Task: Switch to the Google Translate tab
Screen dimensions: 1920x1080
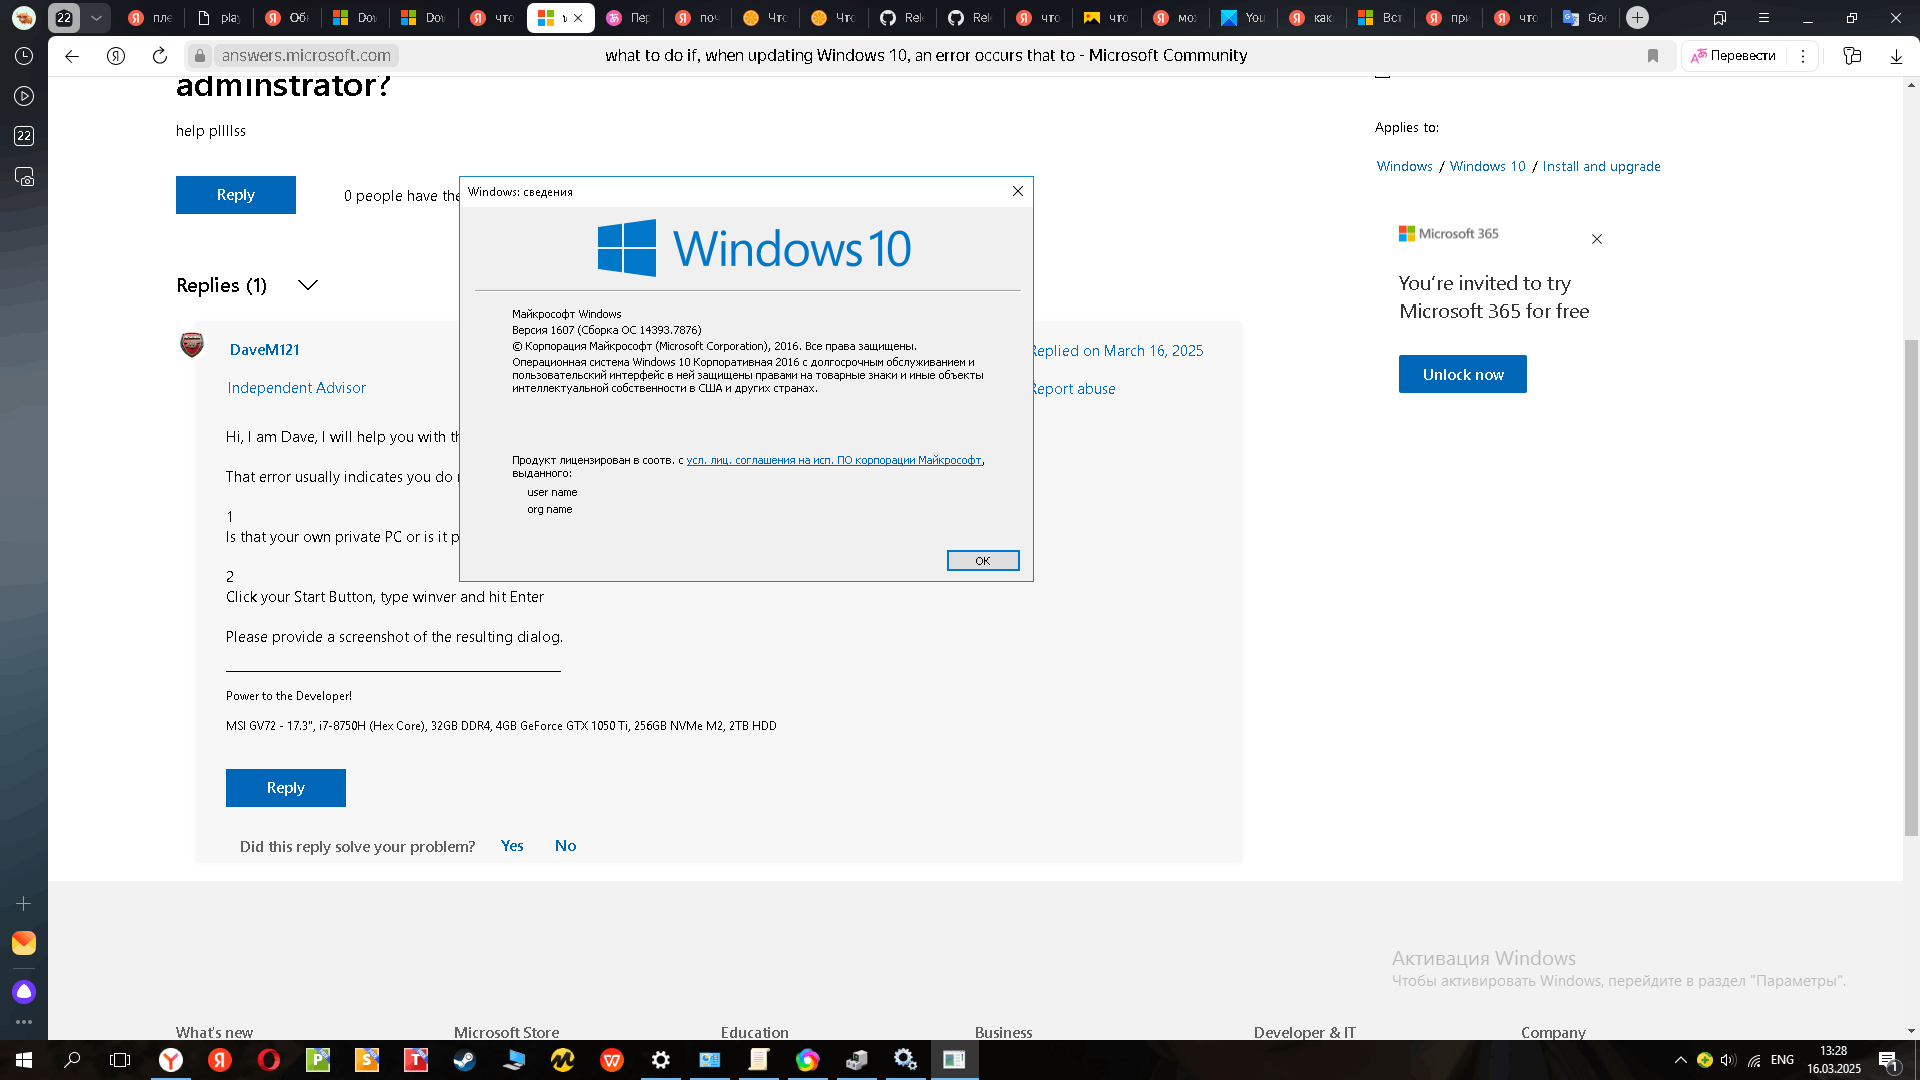Action: (x=1585, y=17)
